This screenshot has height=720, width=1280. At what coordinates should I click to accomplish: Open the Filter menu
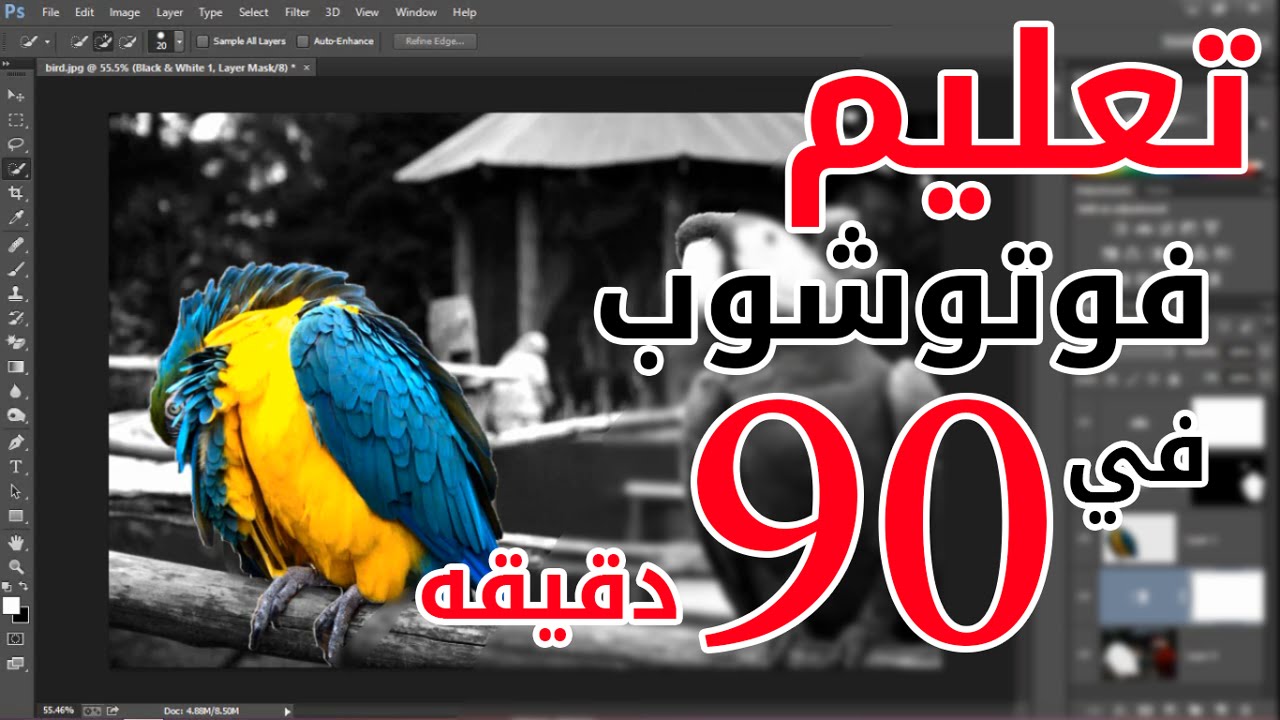point(297,12)
